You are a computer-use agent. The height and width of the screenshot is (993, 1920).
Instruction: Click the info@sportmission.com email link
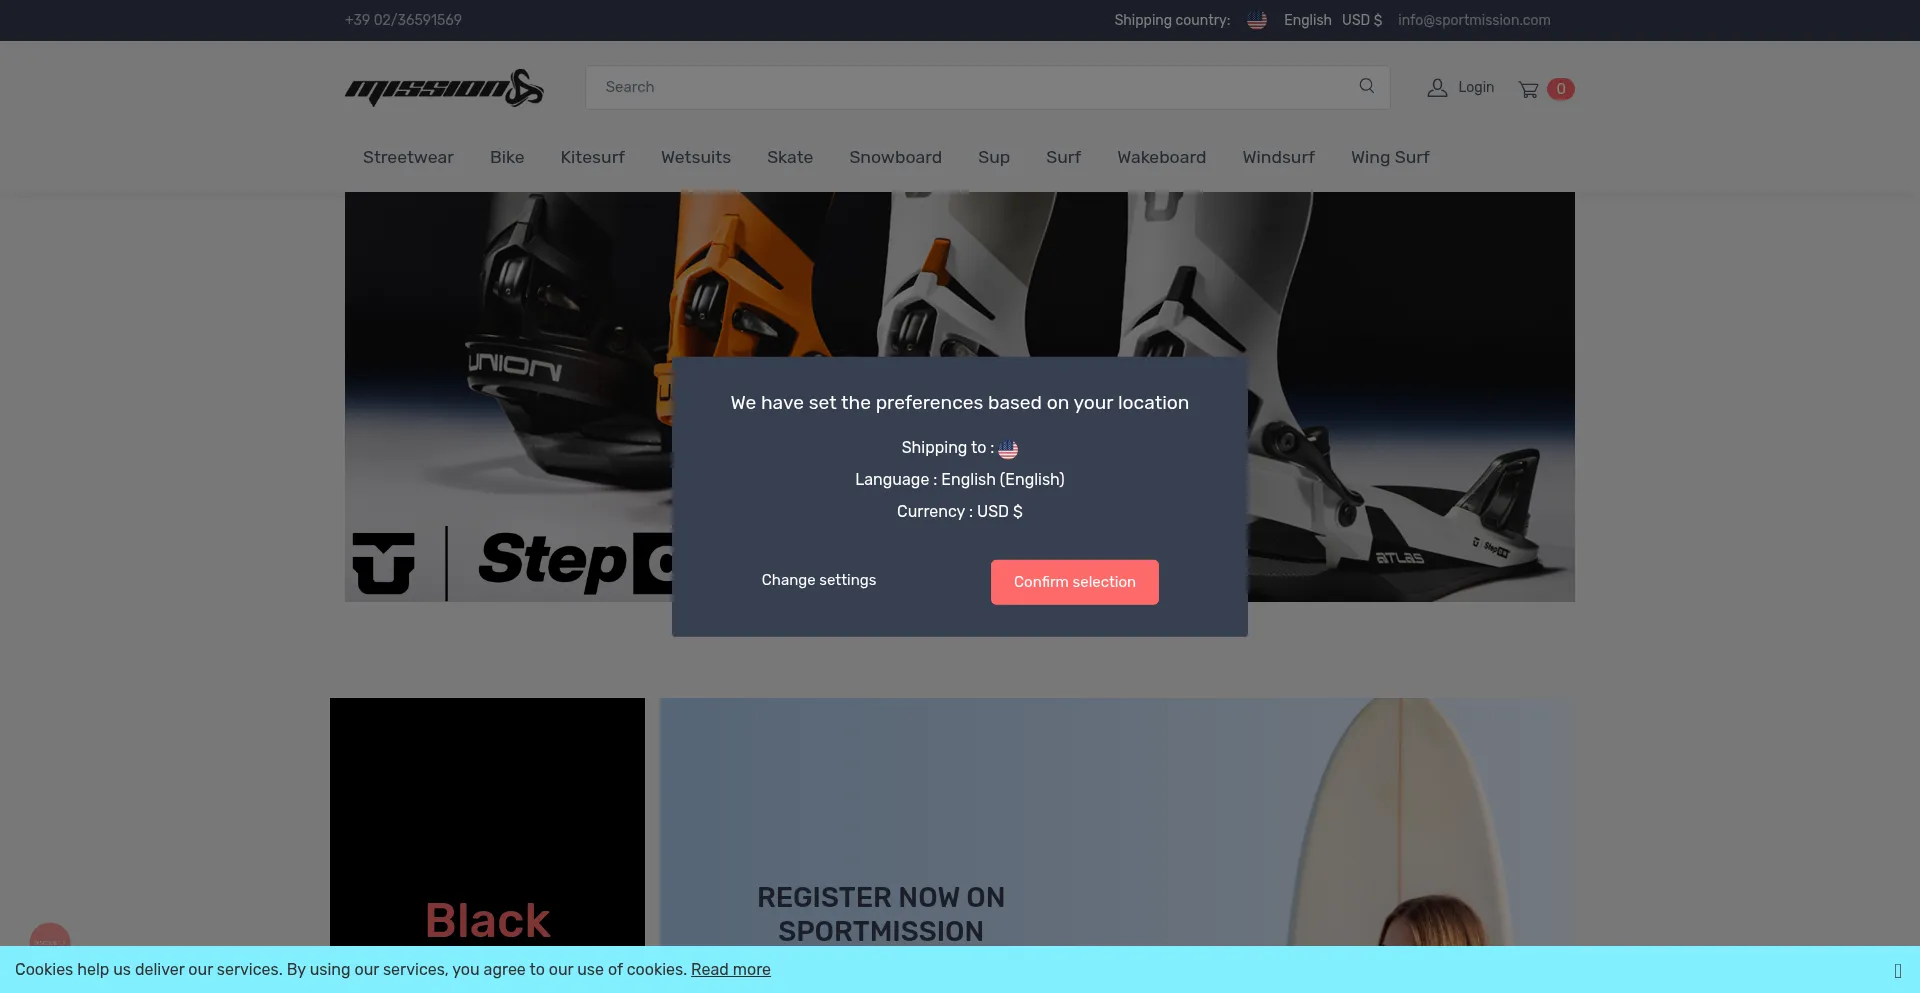(x=1474, y=20)
